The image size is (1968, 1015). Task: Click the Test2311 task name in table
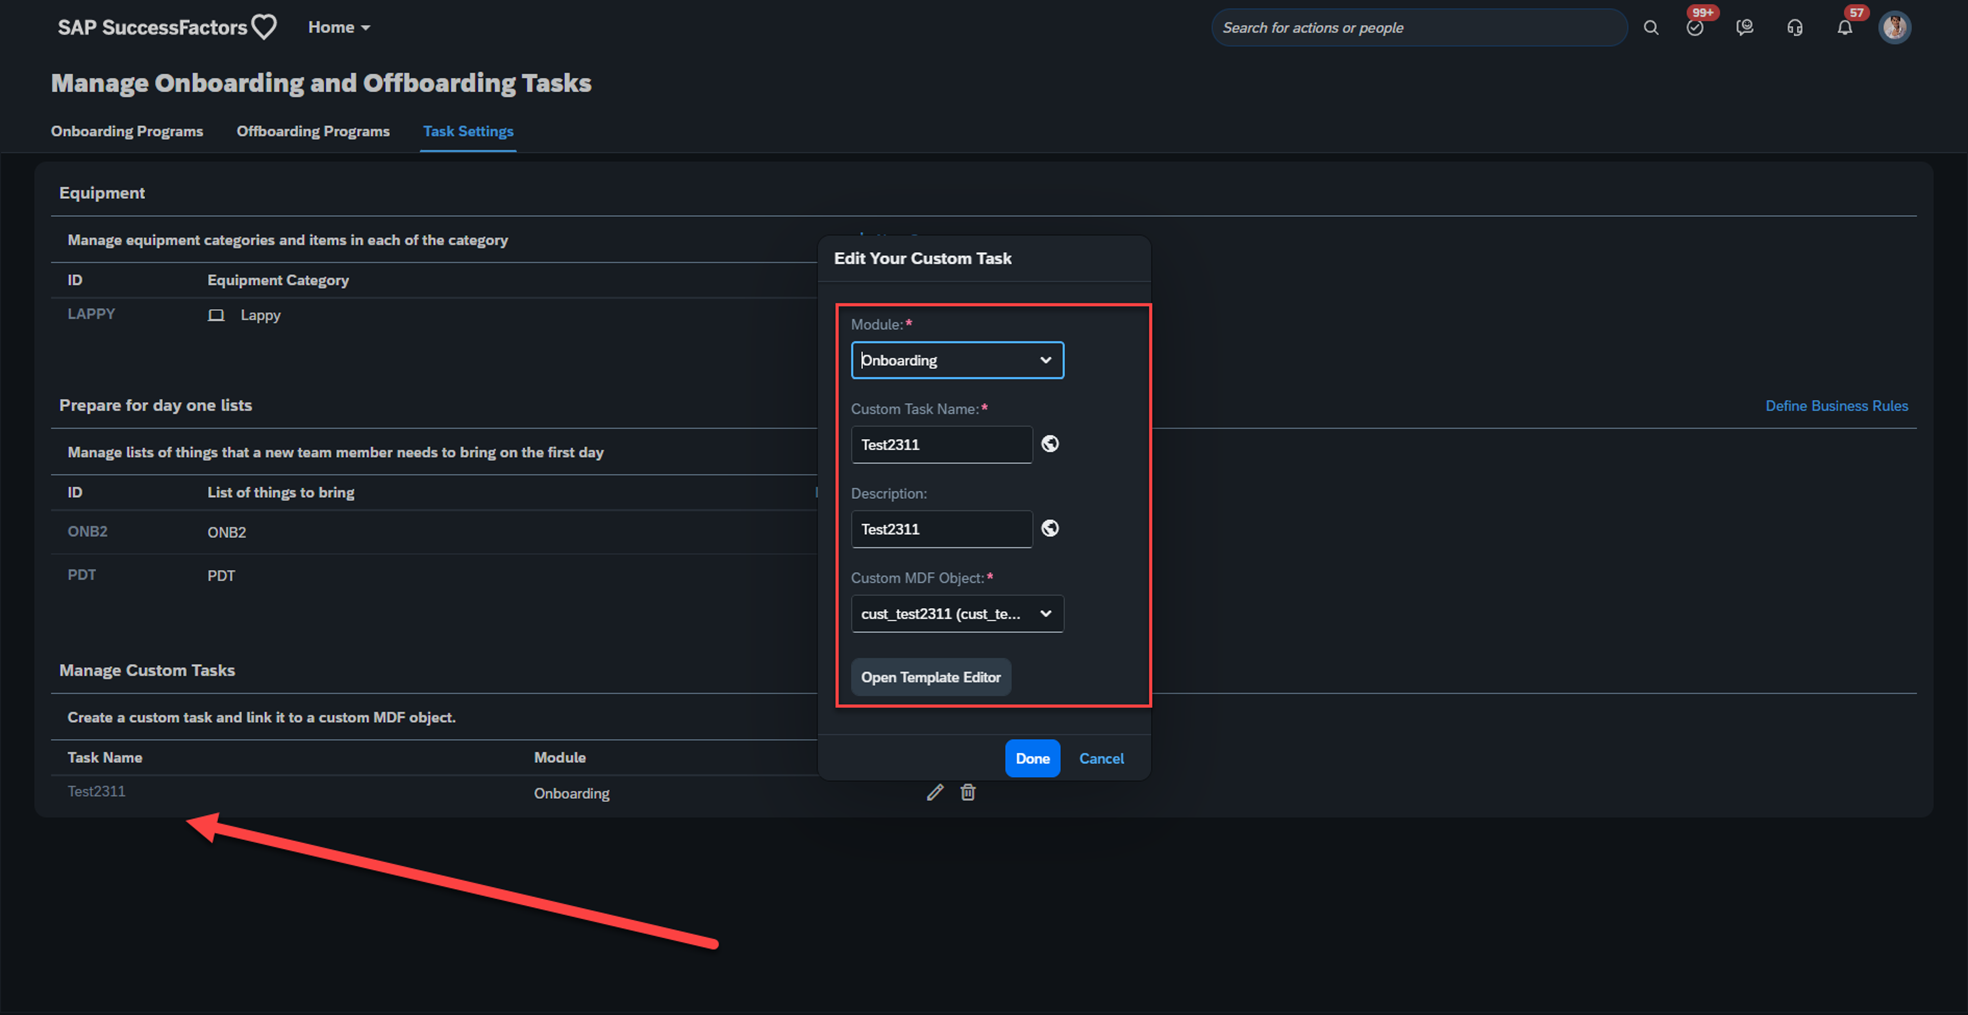[x=96, y=791]
